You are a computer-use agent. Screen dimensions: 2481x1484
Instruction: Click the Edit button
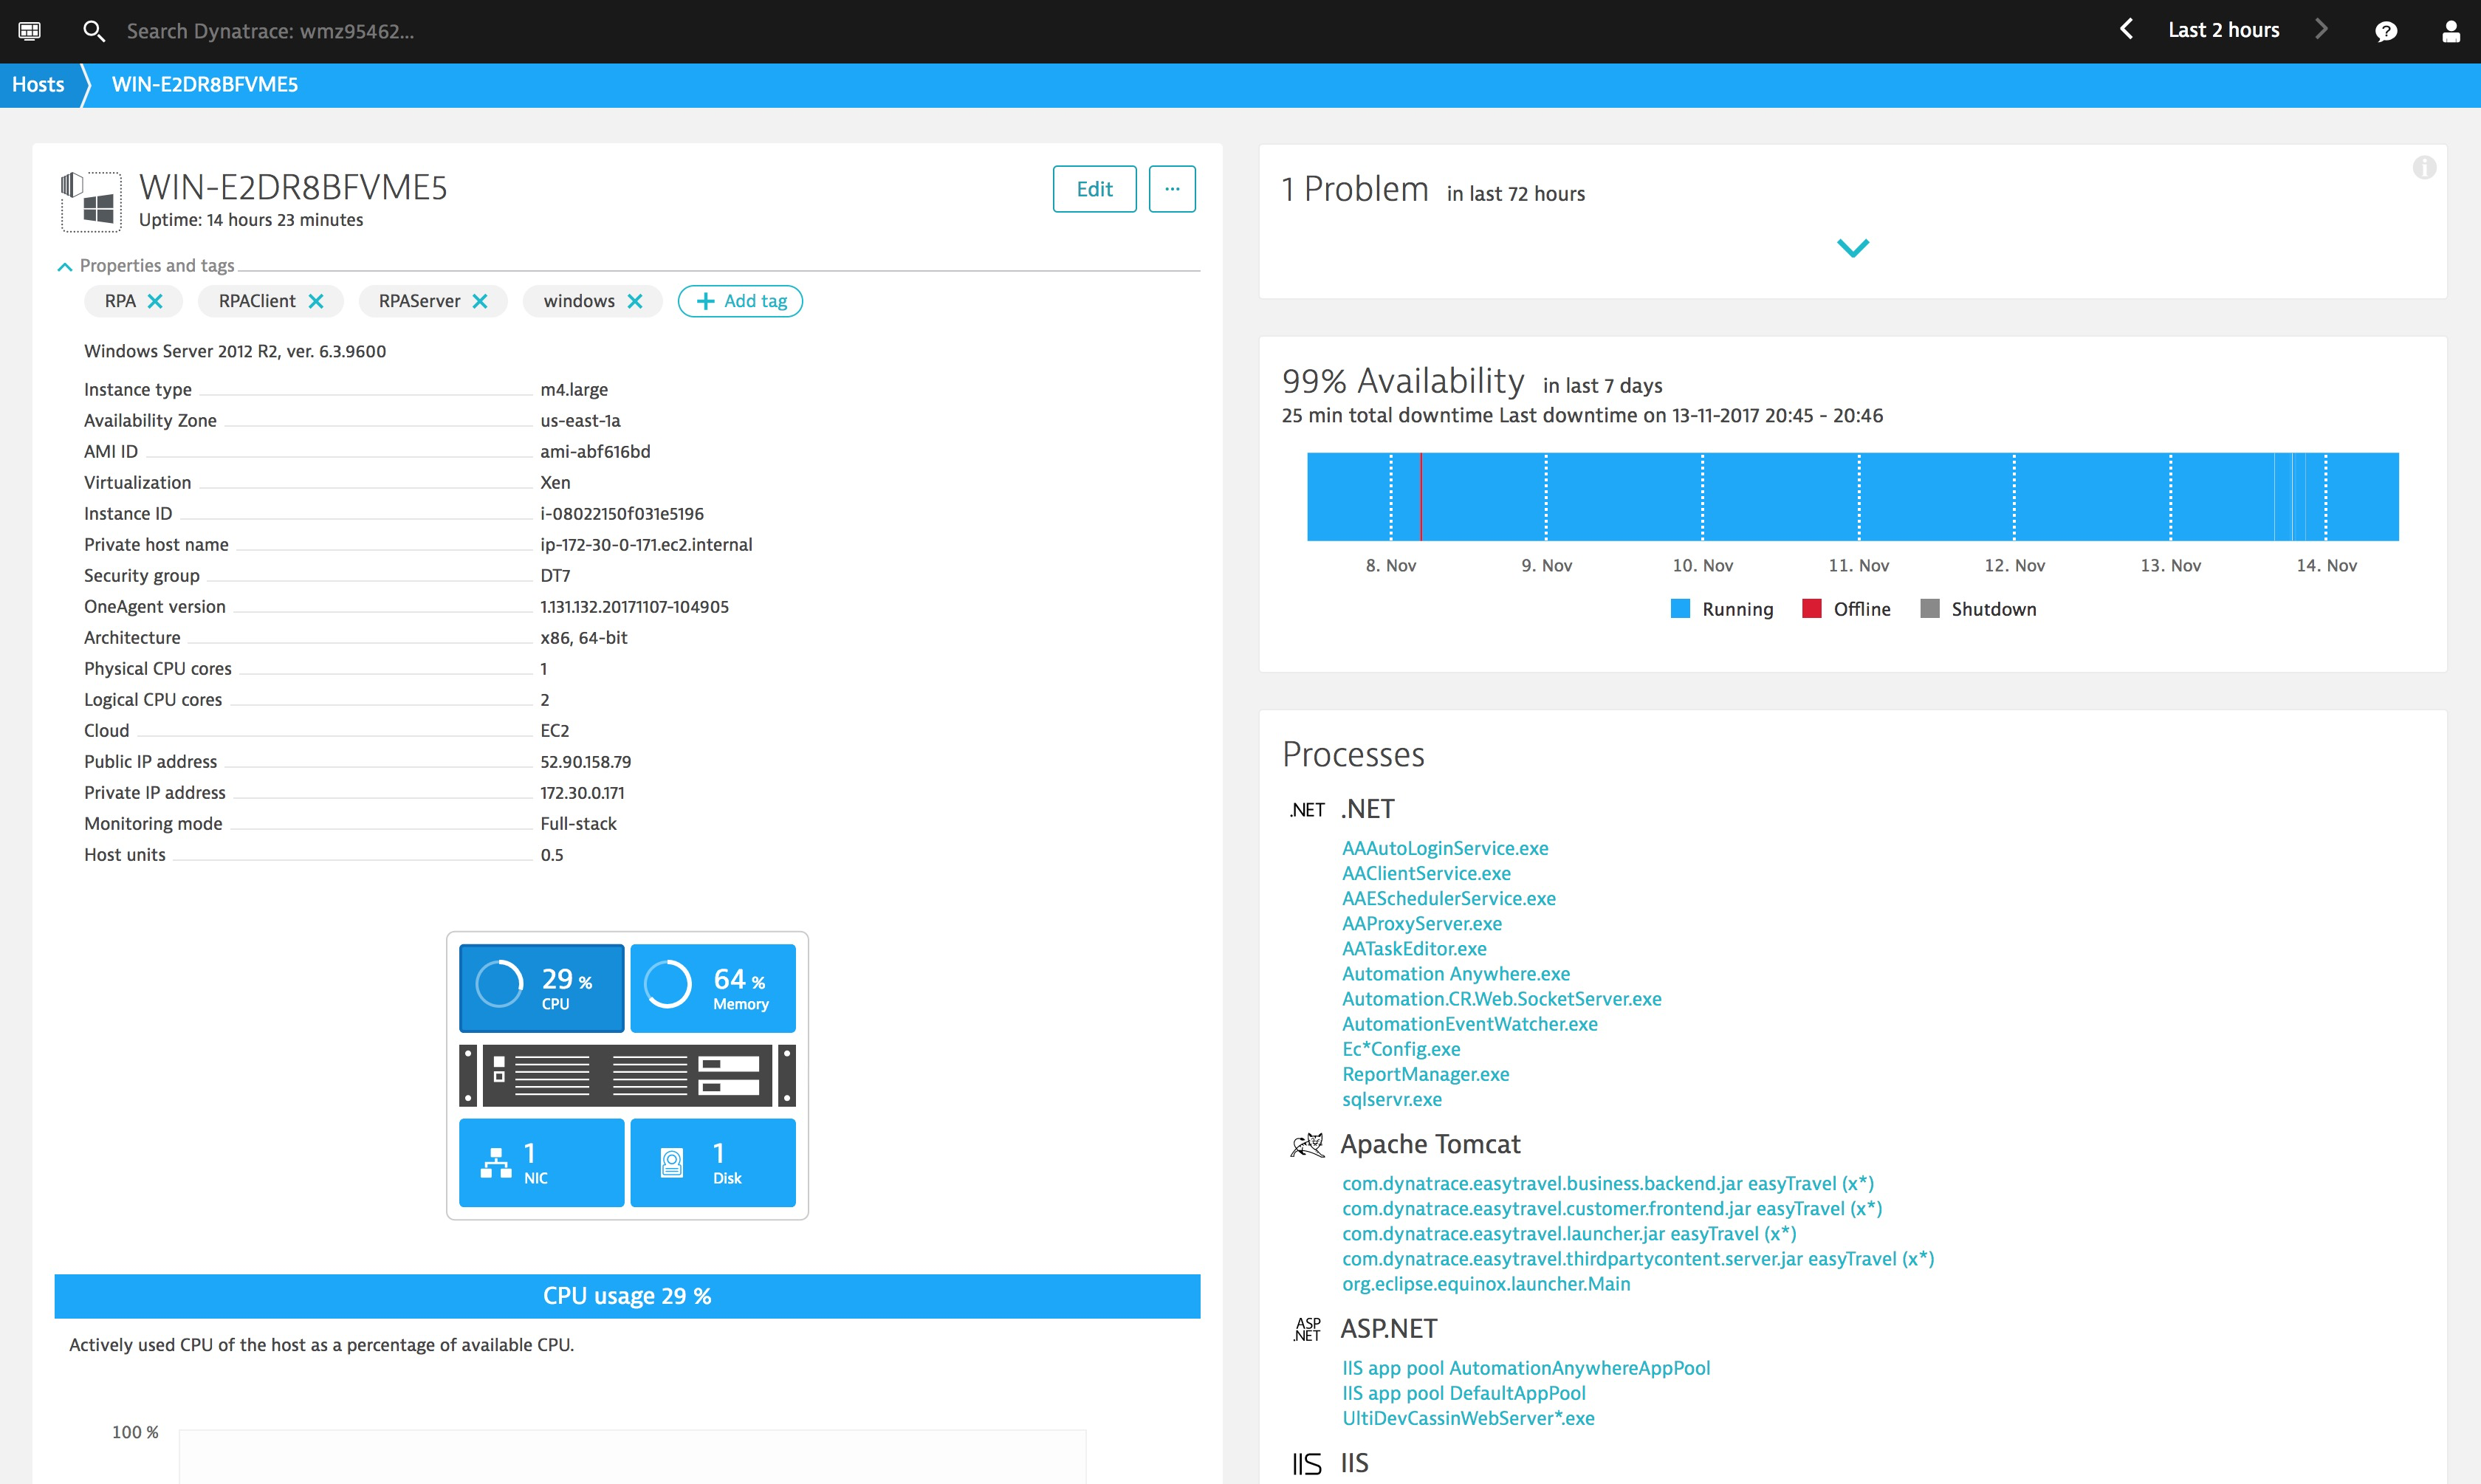(x=1094, y=188)
